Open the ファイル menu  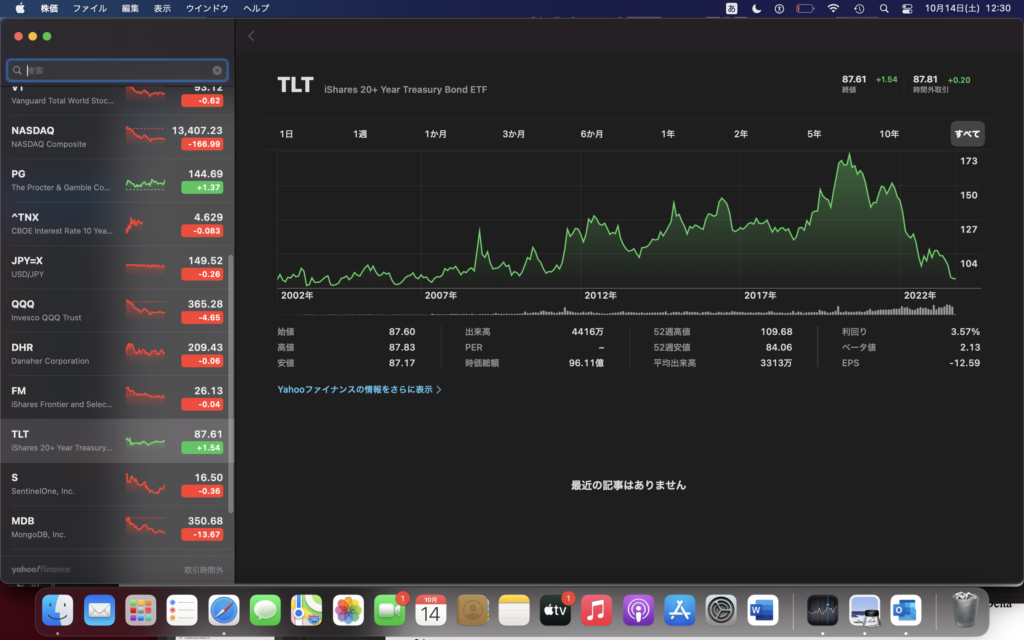(90, 8)
